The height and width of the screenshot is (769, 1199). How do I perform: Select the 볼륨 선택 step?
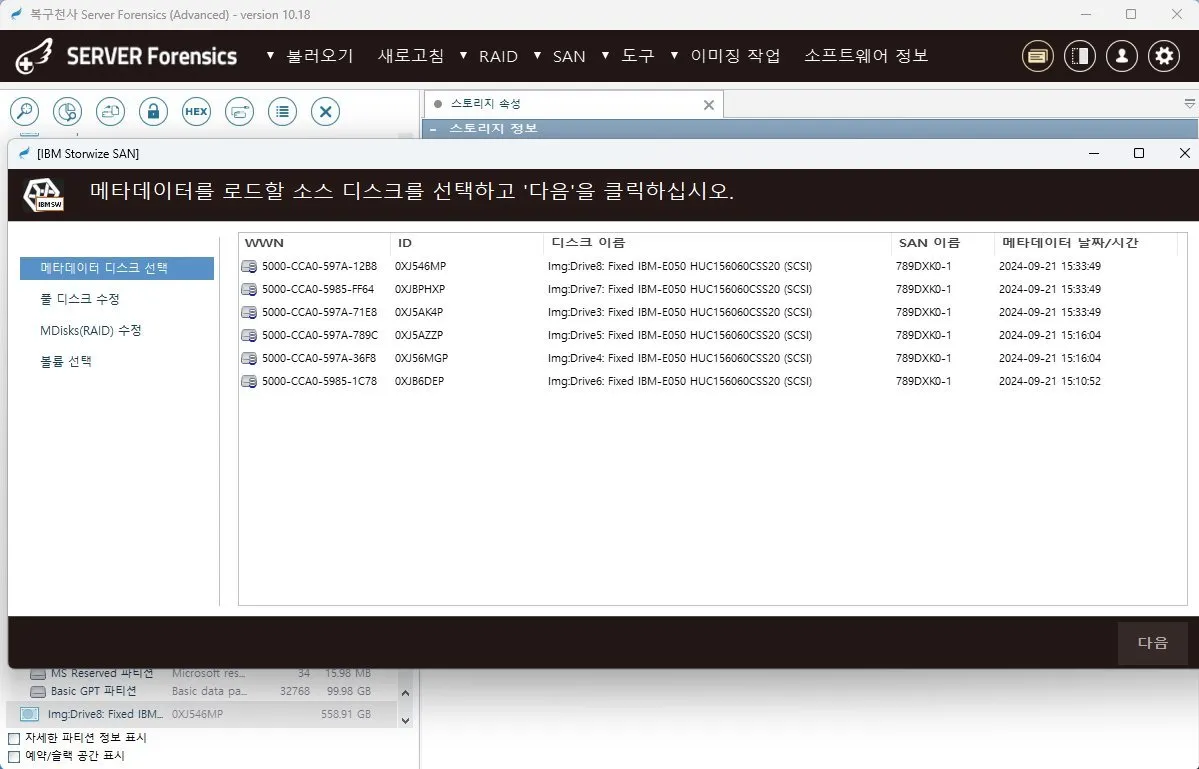(66, 362)
